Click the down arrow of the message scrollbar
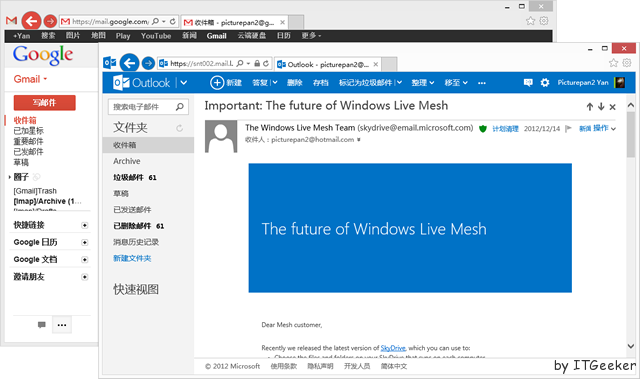 click(631, 346)
